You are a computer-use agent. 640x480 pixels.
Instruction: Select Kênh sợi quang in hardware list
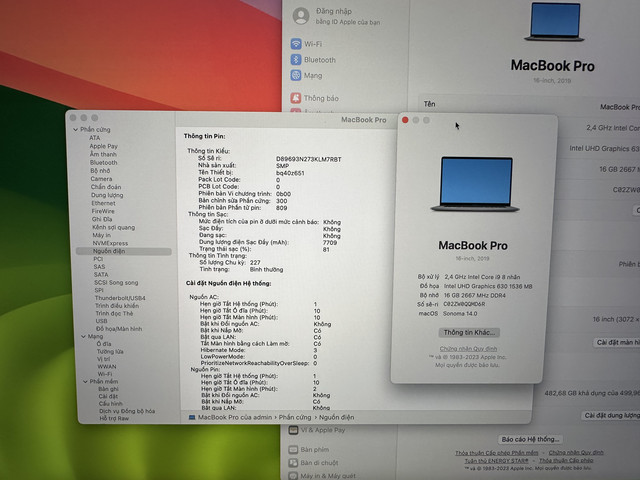pyautogui.click(x=113, y=227)
